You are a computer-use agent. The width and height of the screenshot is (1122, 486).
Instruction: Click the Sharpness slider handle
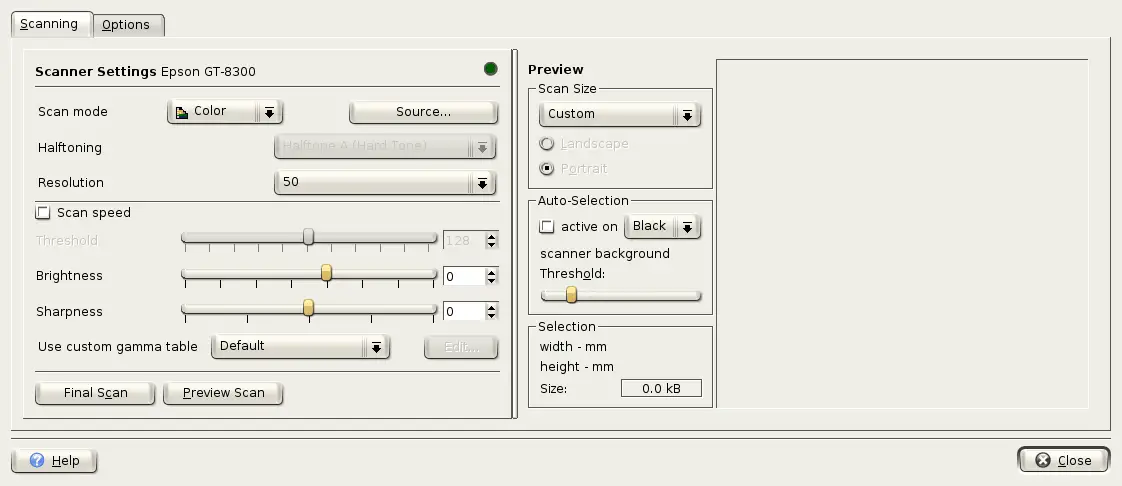(309, 308)
